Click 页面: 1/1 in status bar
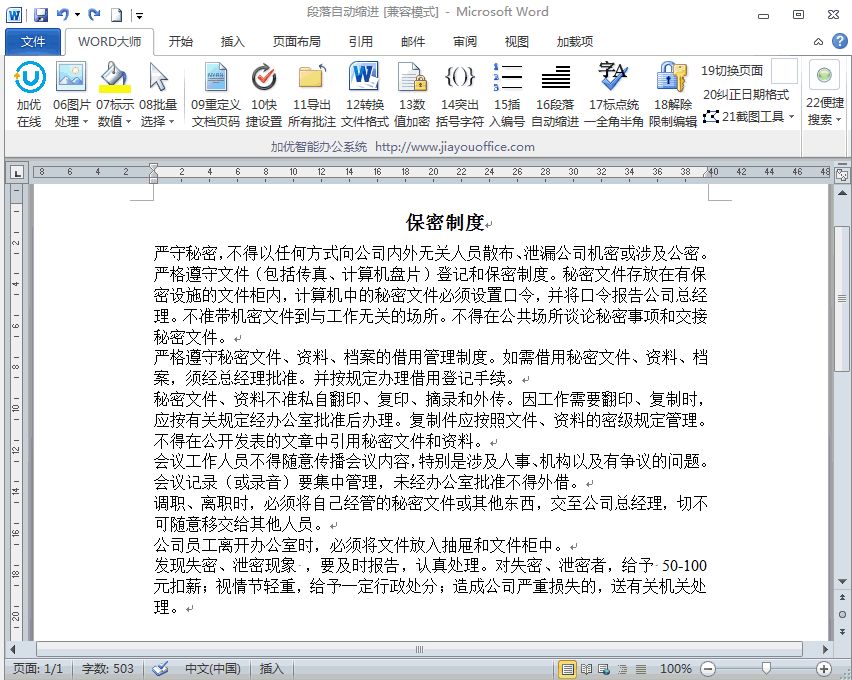 37,669
